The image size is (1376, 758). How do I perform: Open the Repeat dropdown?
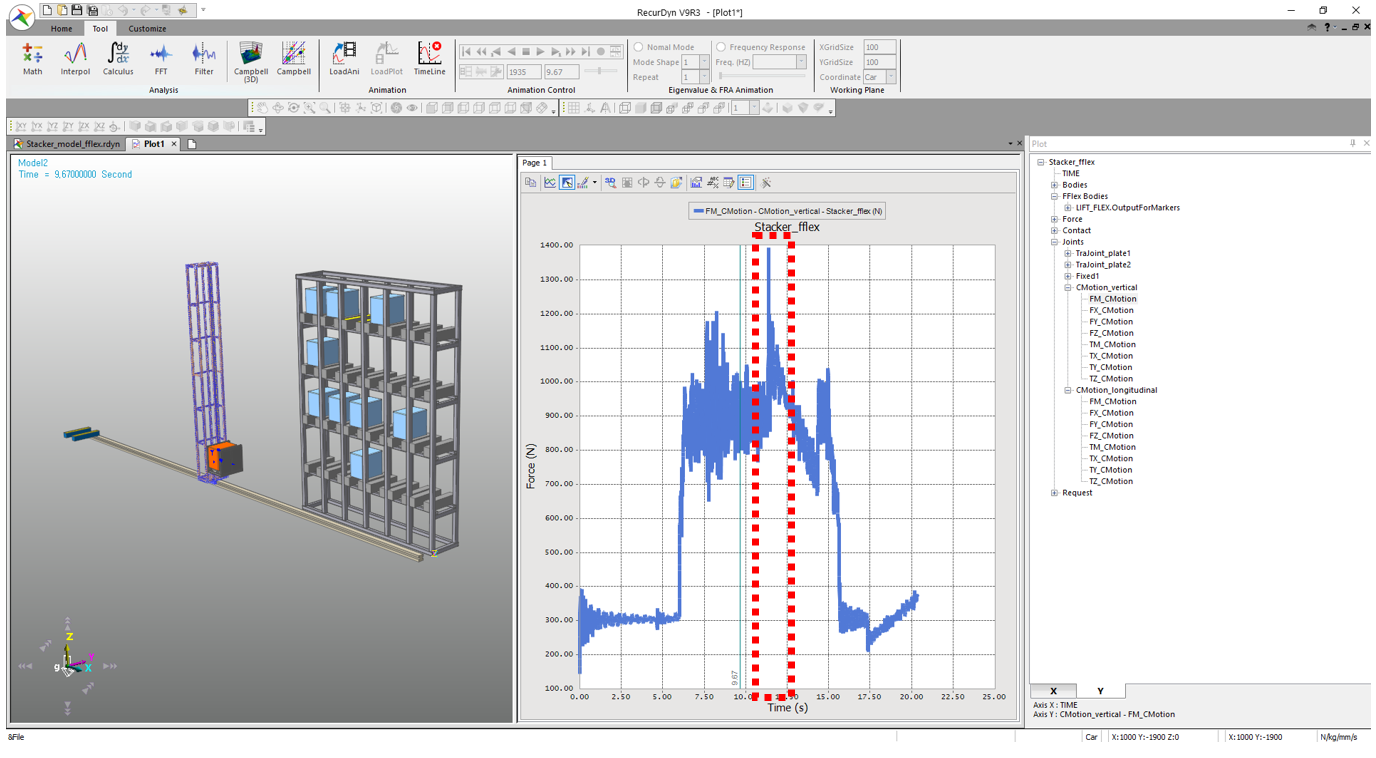(704, 77)
